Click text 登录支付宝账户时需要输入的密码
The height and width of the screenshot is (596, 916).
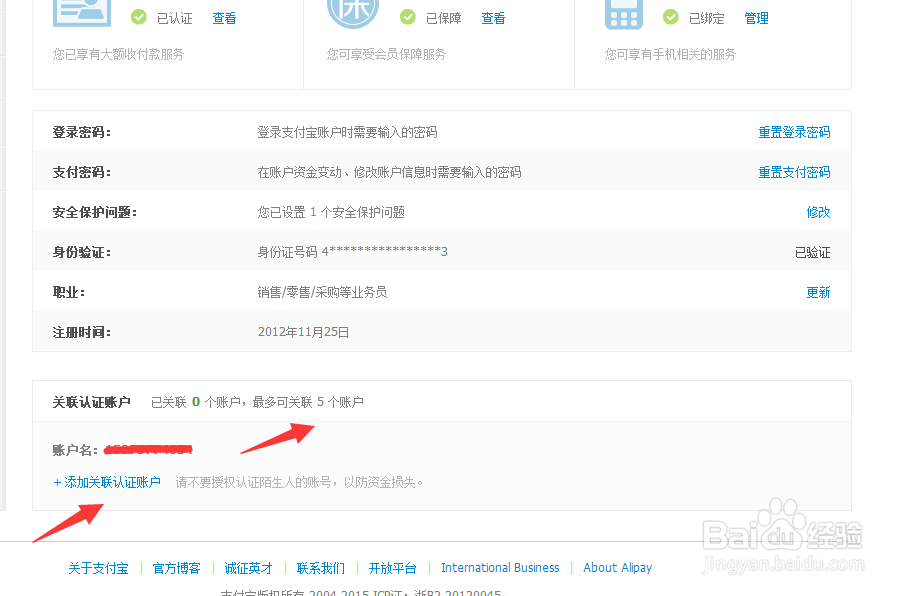pos(348,133)
